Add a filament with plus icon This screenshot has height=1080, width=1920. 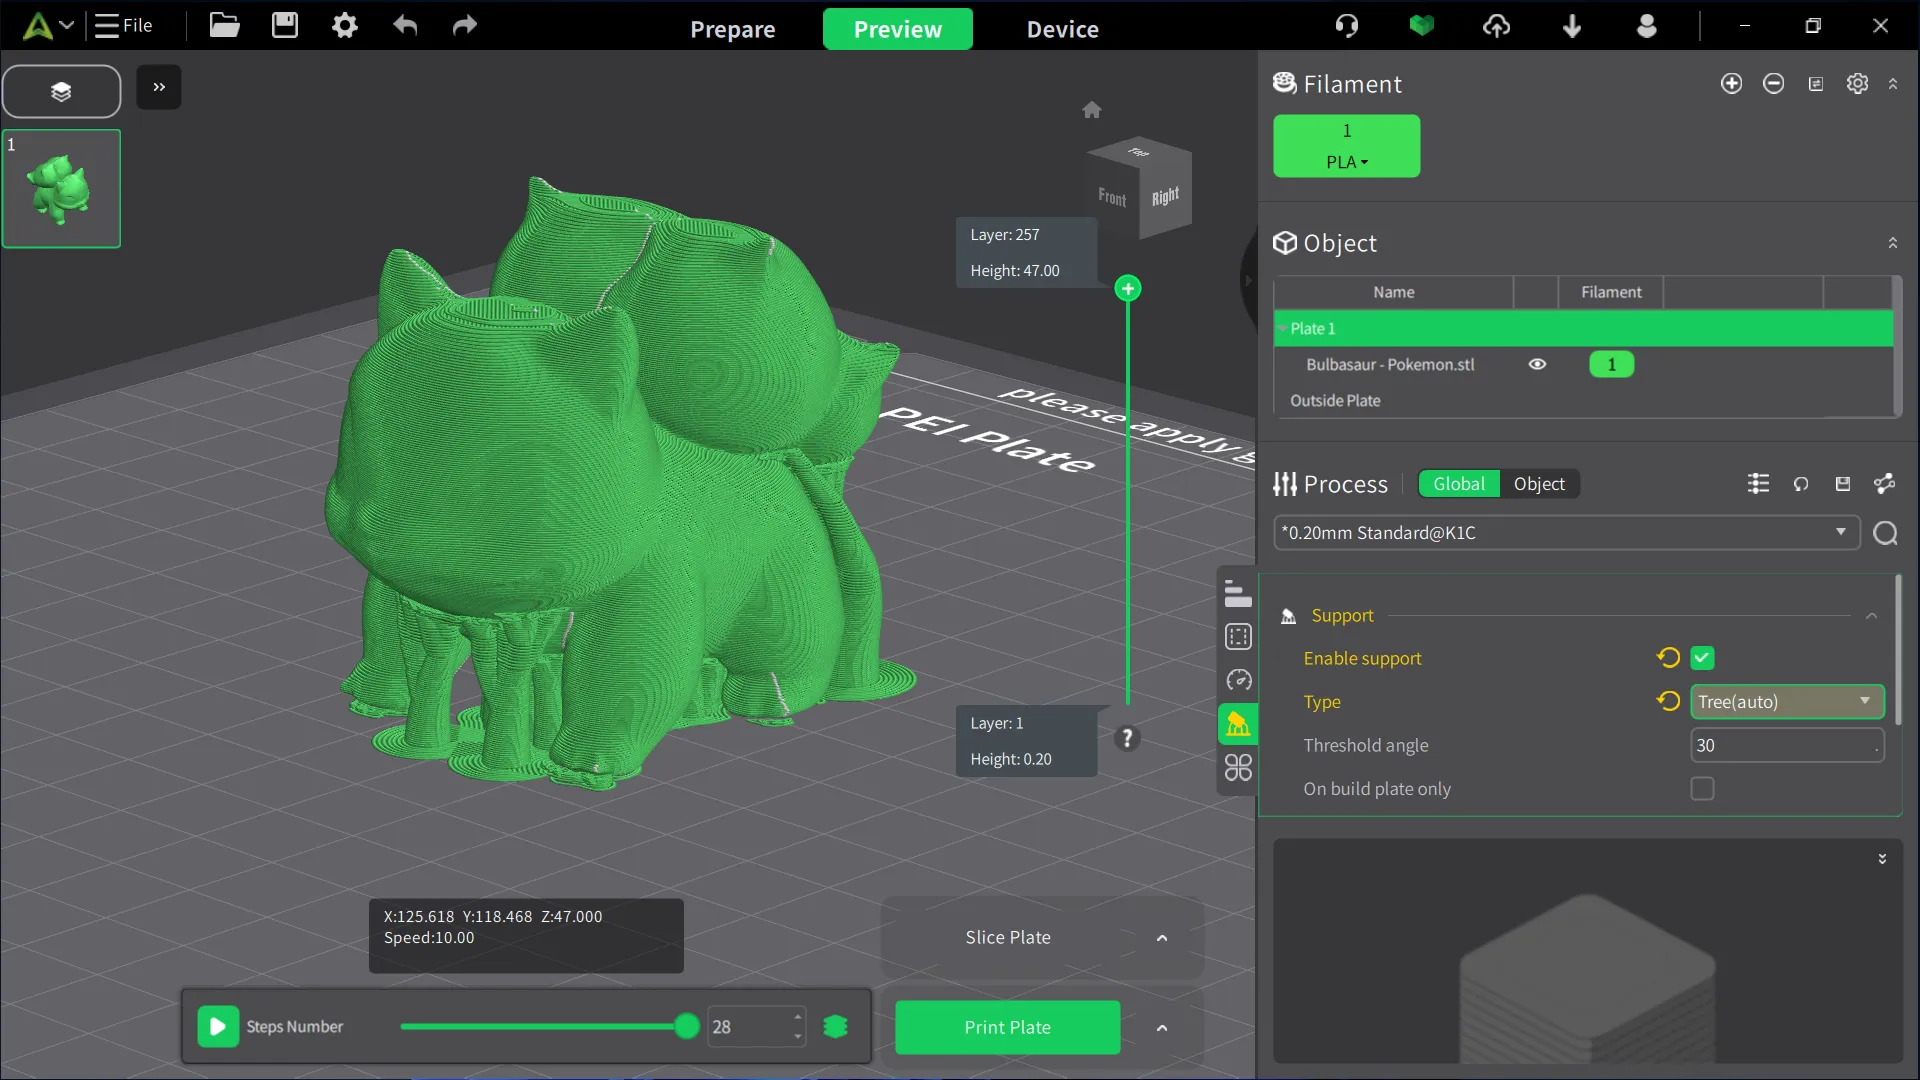point(1732,84)
